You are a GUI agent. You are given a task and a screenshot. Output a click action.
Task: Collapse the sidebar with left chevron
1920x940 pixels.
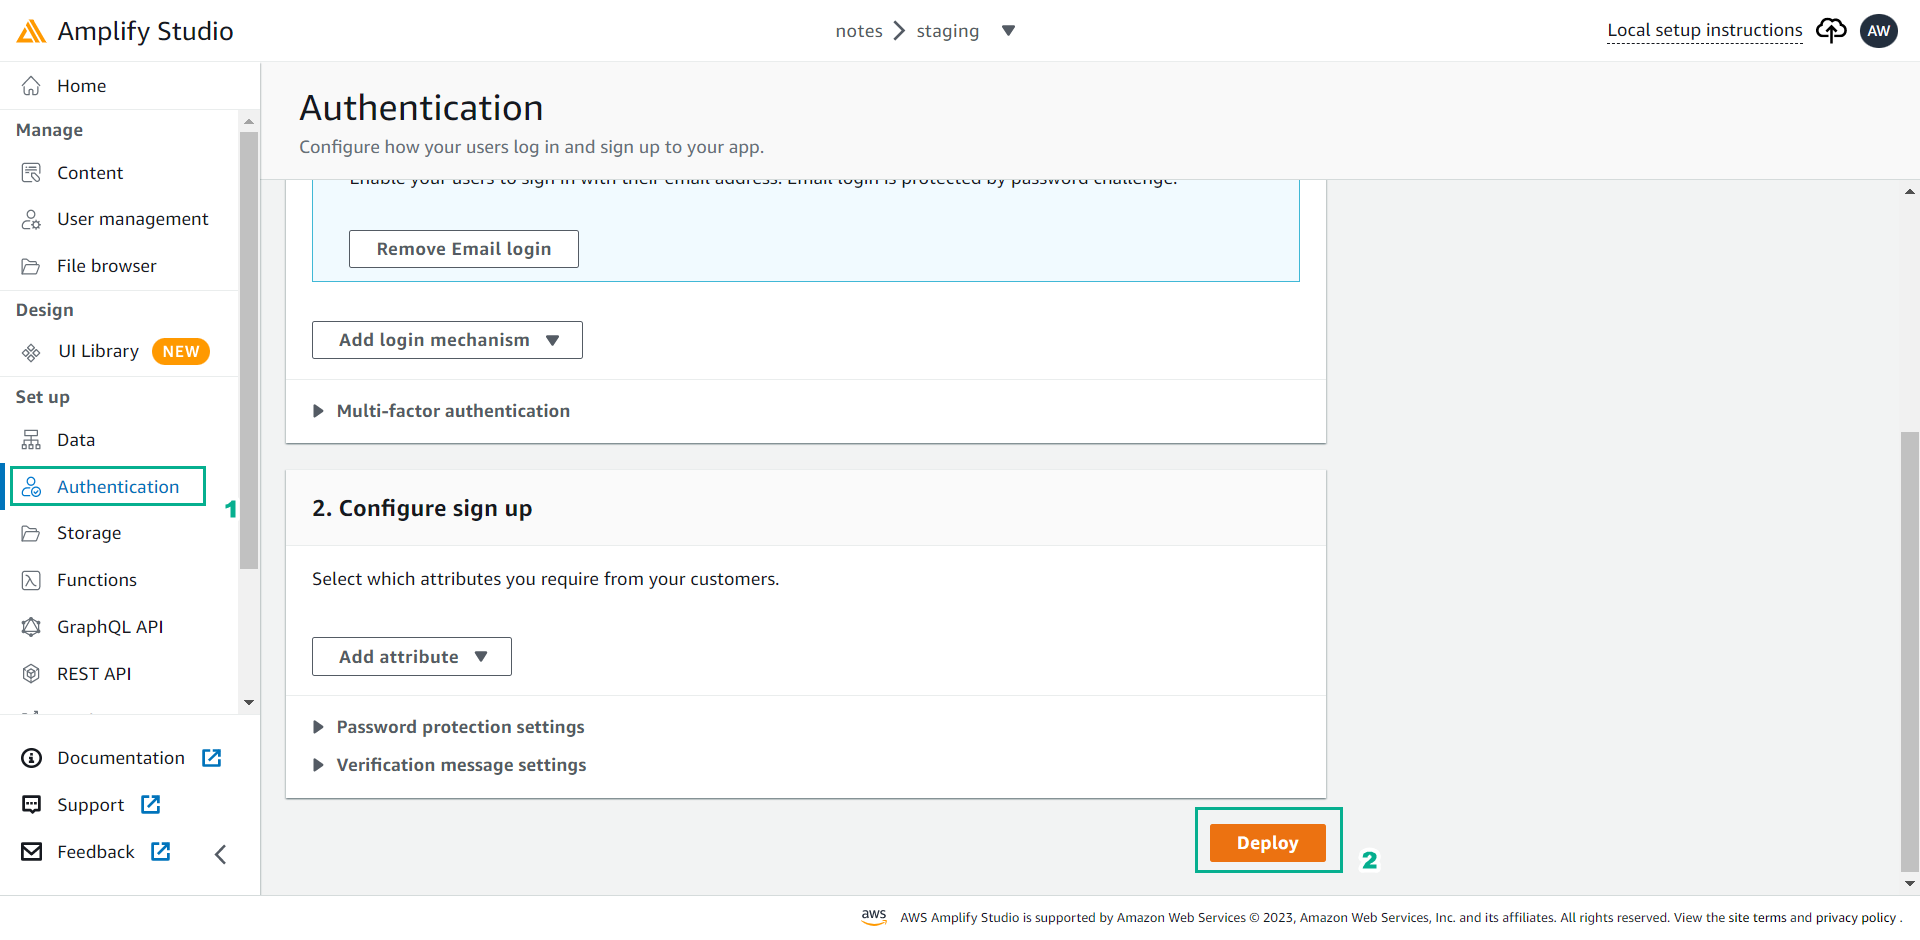coord(221,854)
